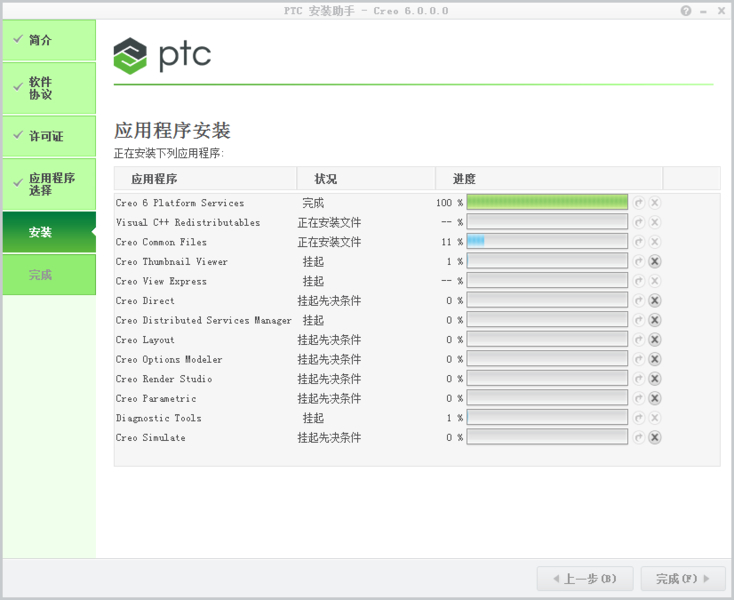Click the cancel X icon for Visual C++ Redistributables
734x600 pixels.
(x=655, y=222)
